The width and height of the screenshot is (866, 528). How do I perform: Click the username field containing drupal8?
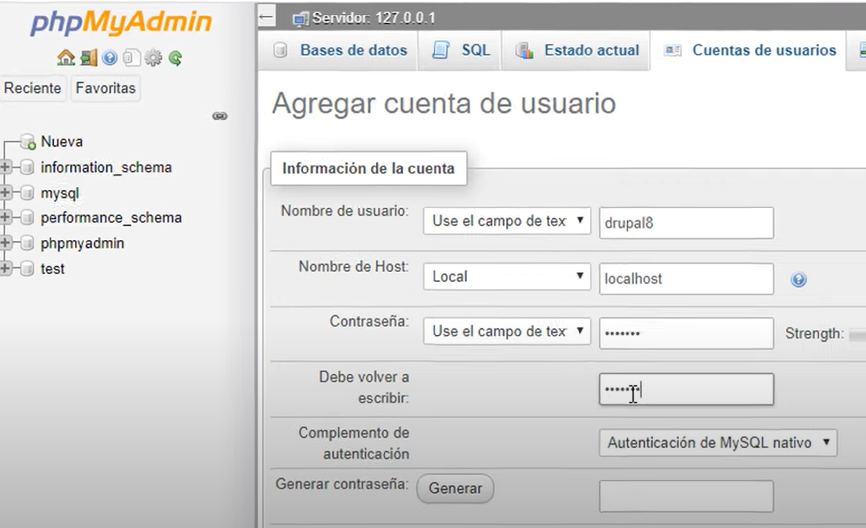coord(687,223)
